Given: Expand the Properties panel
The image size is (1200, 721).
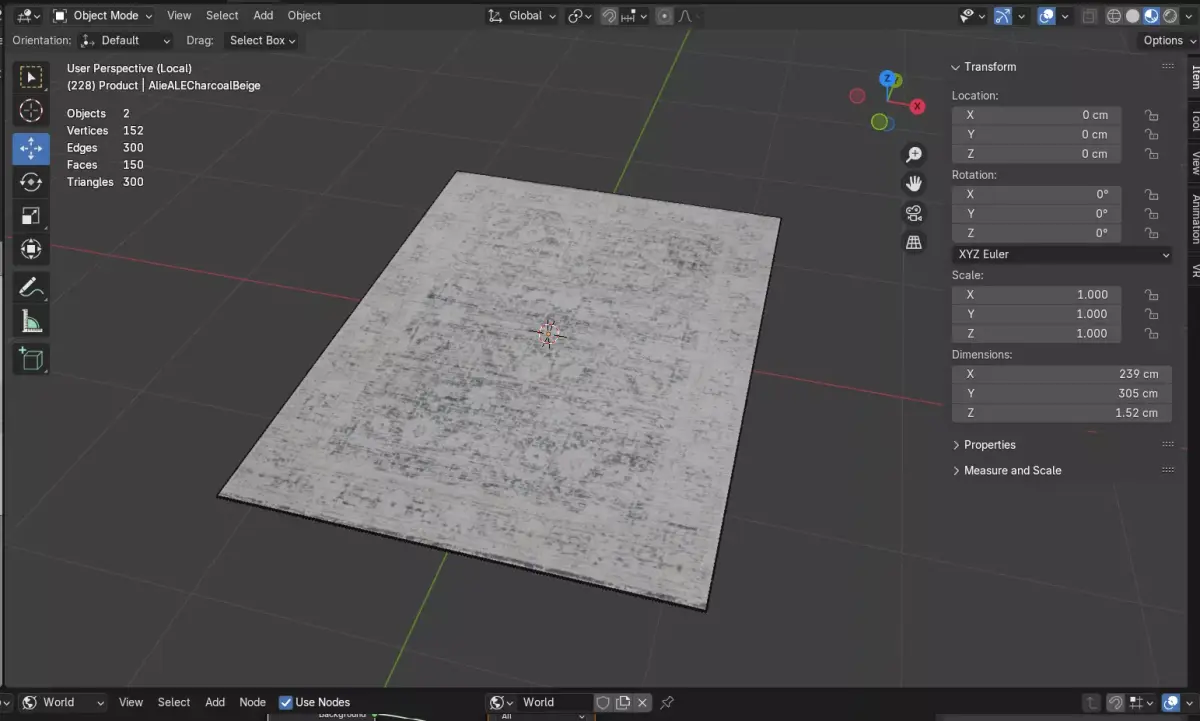Looking at the screenshot, I should tap(984, 445).
